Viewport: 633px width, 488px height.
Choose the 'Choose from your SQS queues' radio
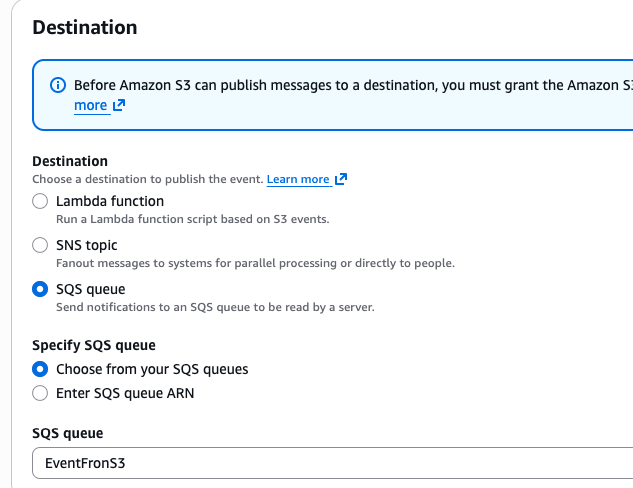click(40, 369)
